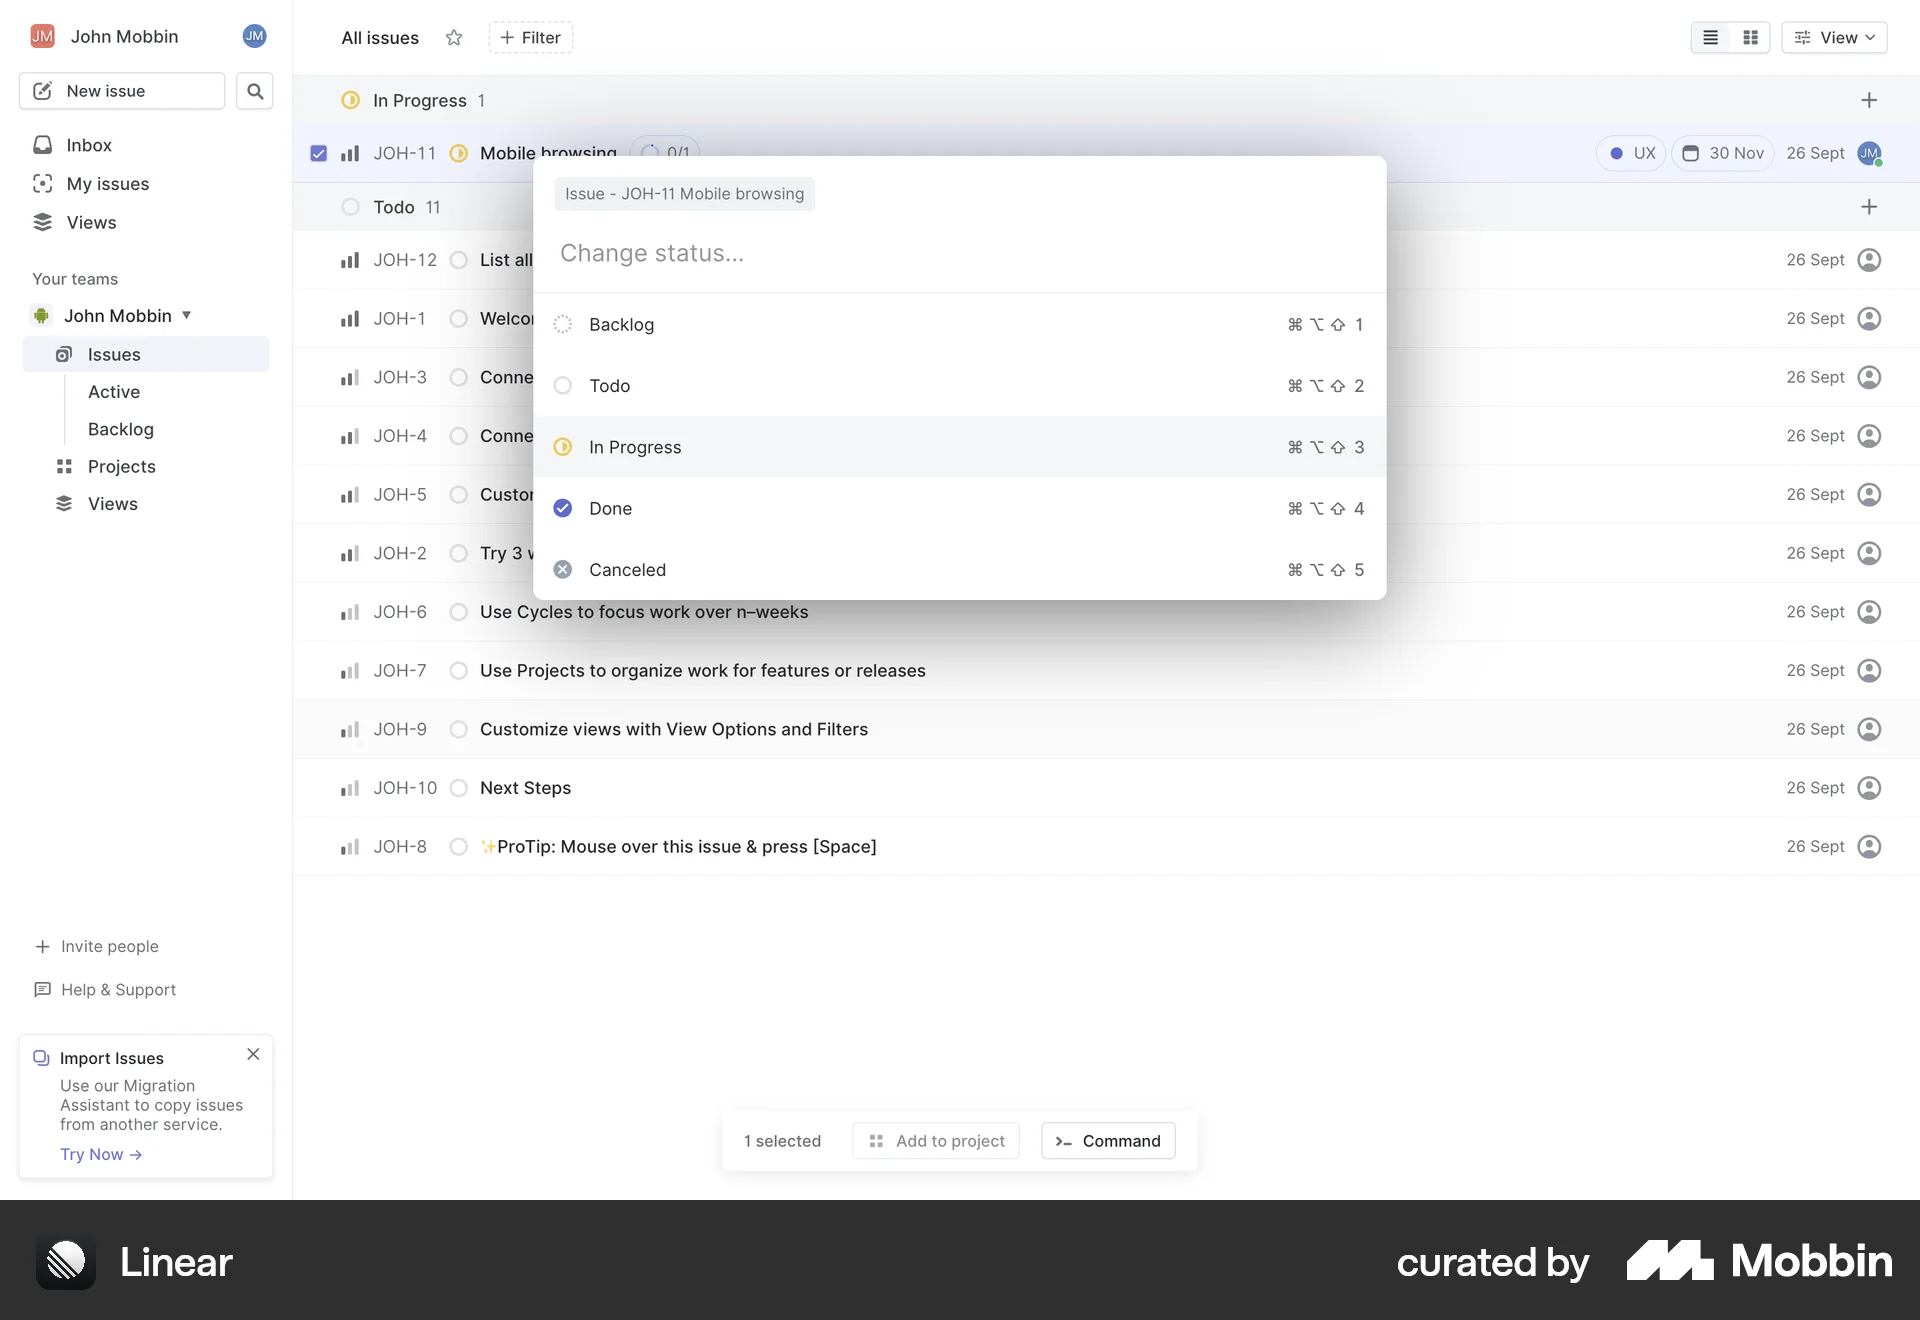Click the 0/1 progress indicator on JOH-11
The width and height of the screenshot is (1920, 1320).
point(665,152)
